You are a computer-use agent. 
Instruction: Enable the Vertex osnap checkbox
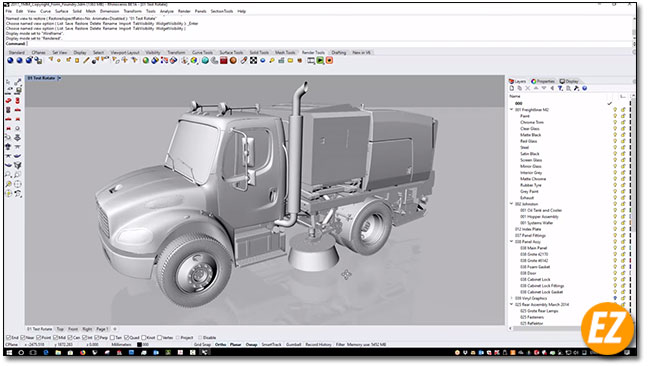coord(160,338)
